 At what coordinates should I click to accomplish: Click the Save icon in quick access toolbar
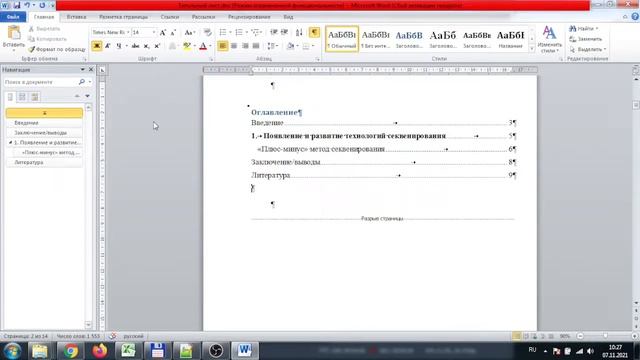click(17, 5)
